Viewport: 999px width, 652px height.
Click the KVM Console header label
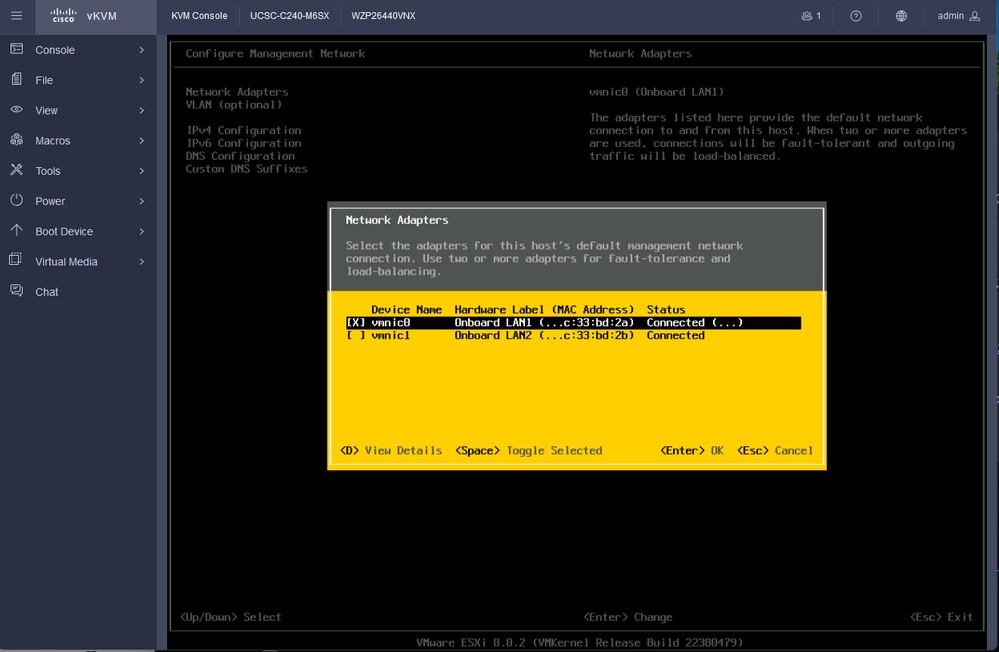199,16
